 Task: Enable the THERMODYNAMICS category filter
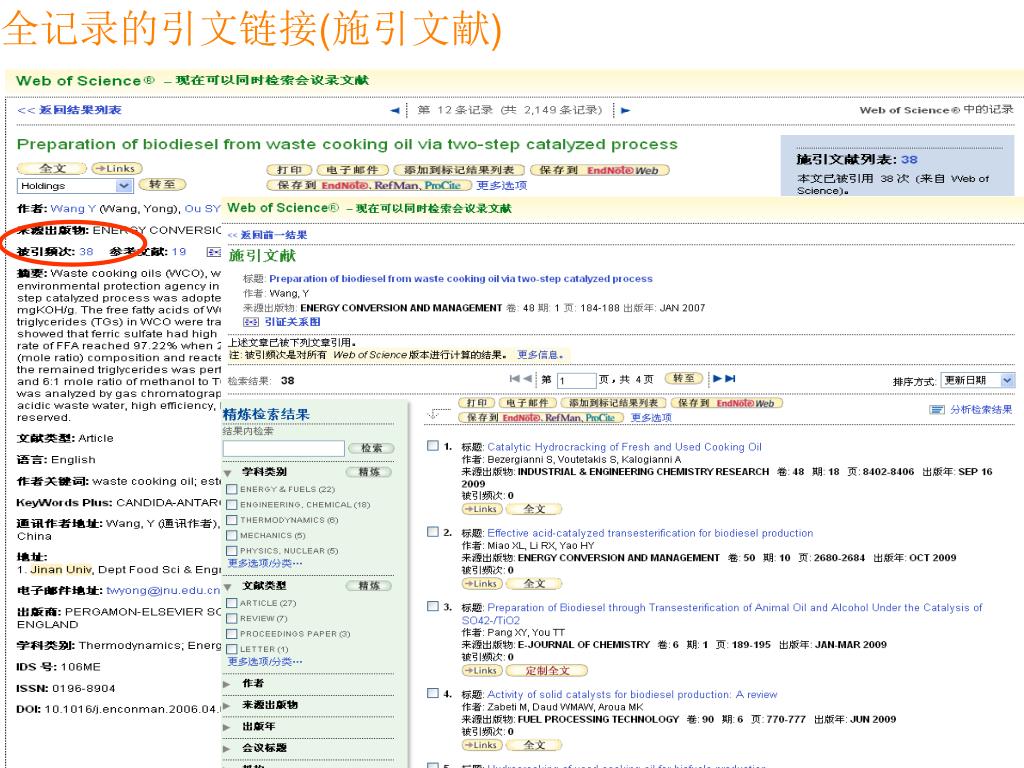[x=231, y=520]
